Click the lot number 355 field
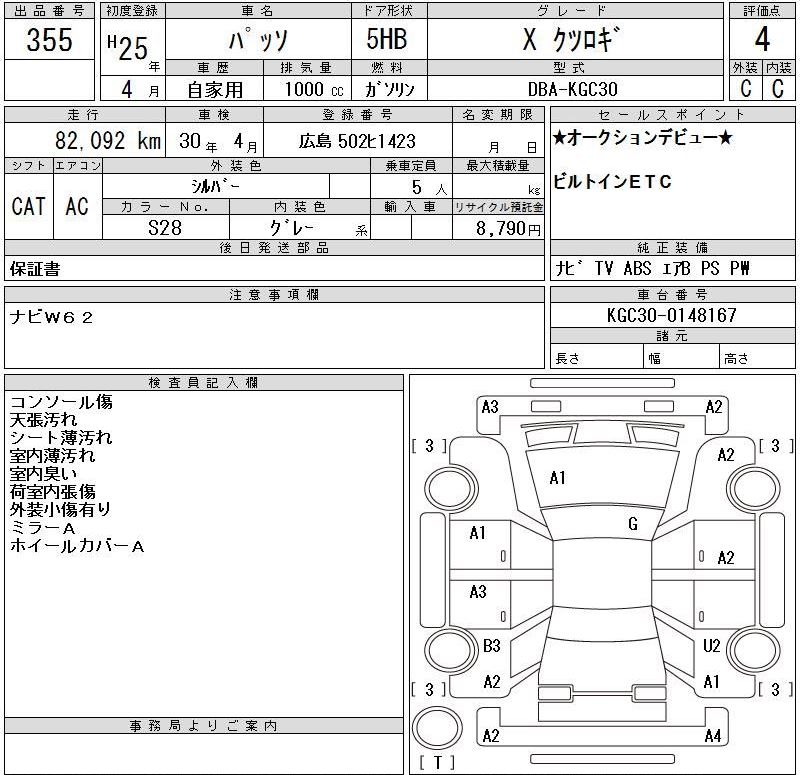 [49, 41]
